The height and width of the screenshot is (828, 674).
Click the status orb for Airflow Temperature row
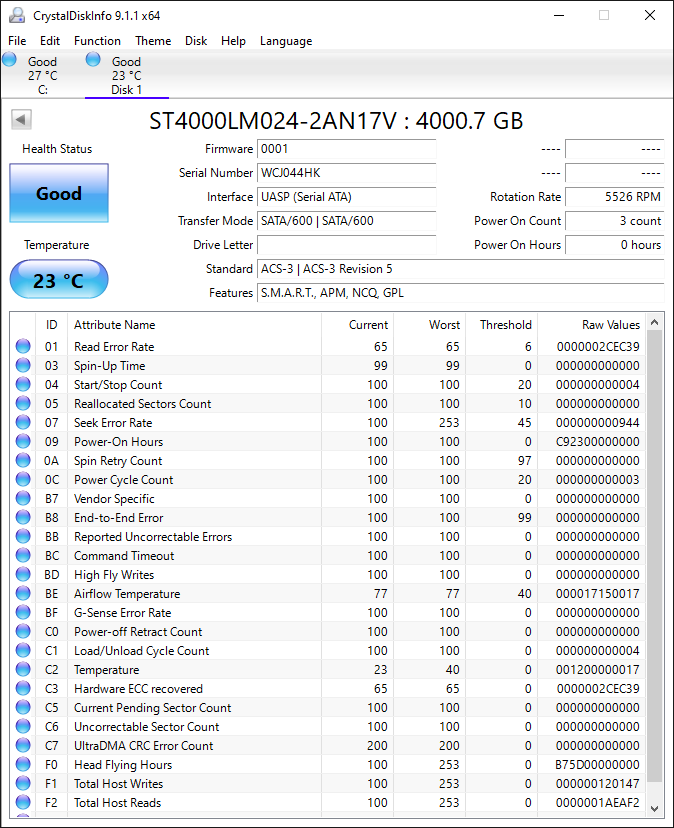[23, 594]
